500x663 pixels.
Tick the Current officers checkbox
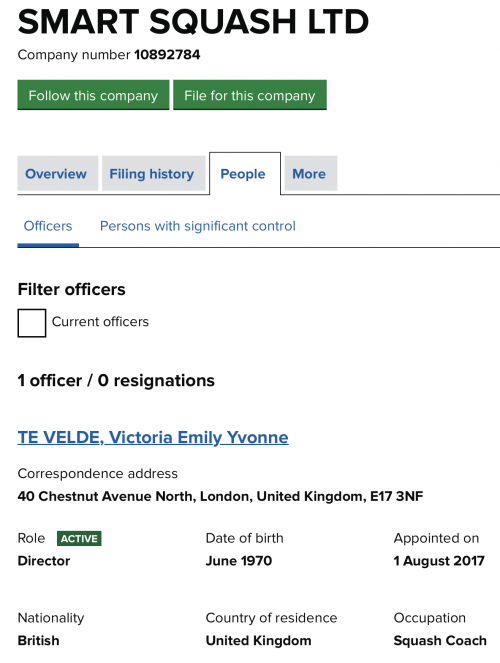pos(32,323)
